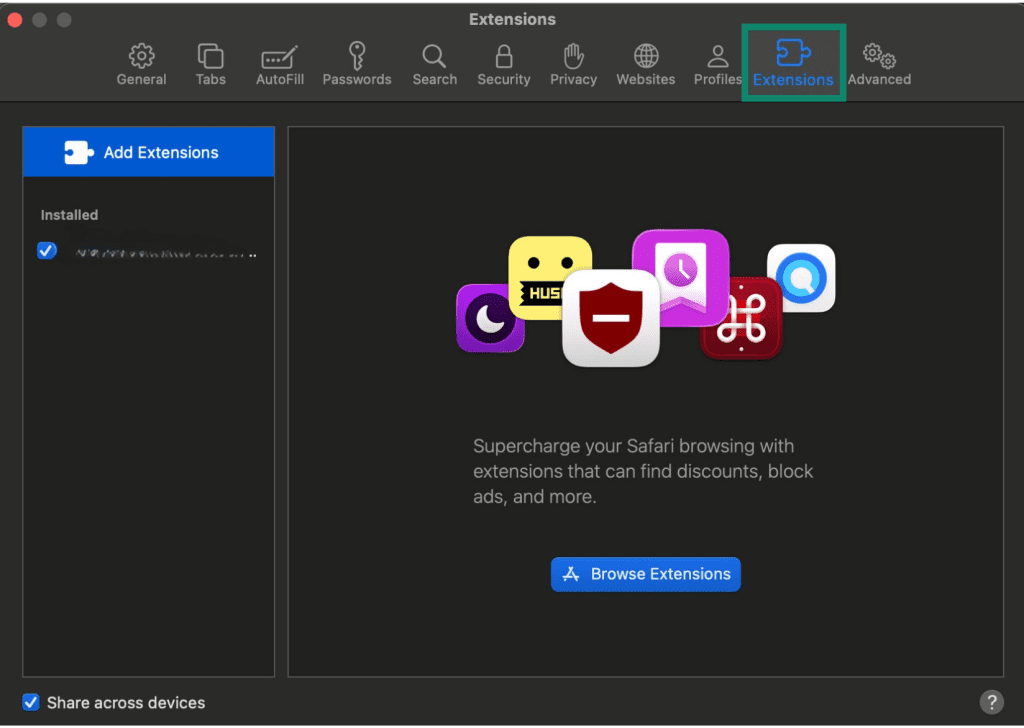Open the General settings pane

[x=141, y=64]
